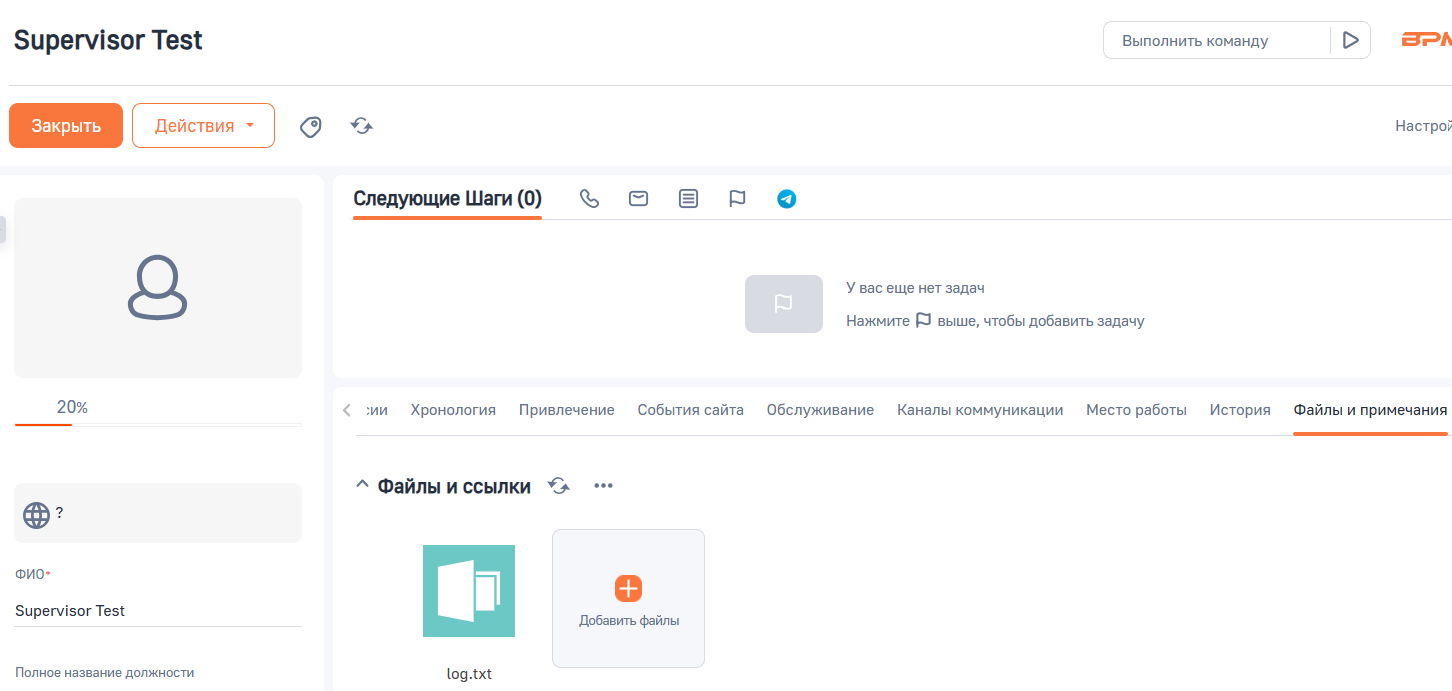Click the Добавить файлы button

click(x=628, y=598)
